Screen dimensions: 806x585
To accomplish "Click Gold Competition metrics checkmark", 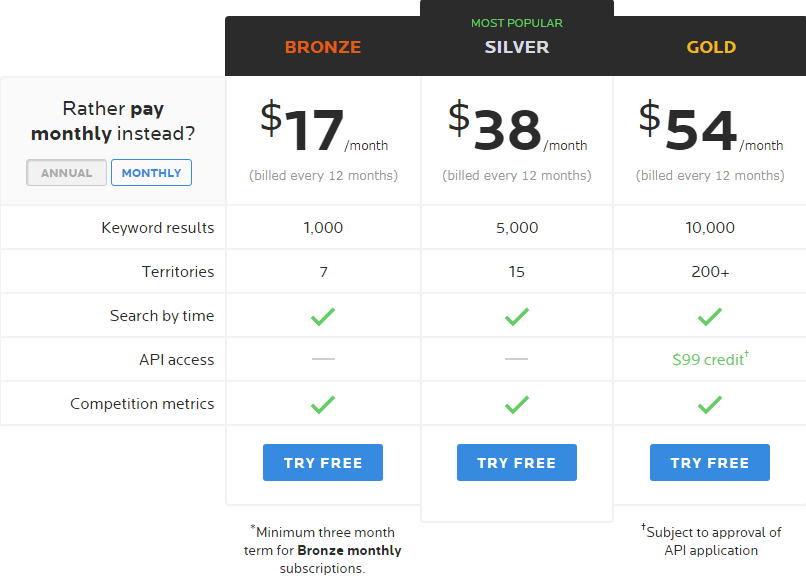I will pyautogui.click(x=710, y=405).
